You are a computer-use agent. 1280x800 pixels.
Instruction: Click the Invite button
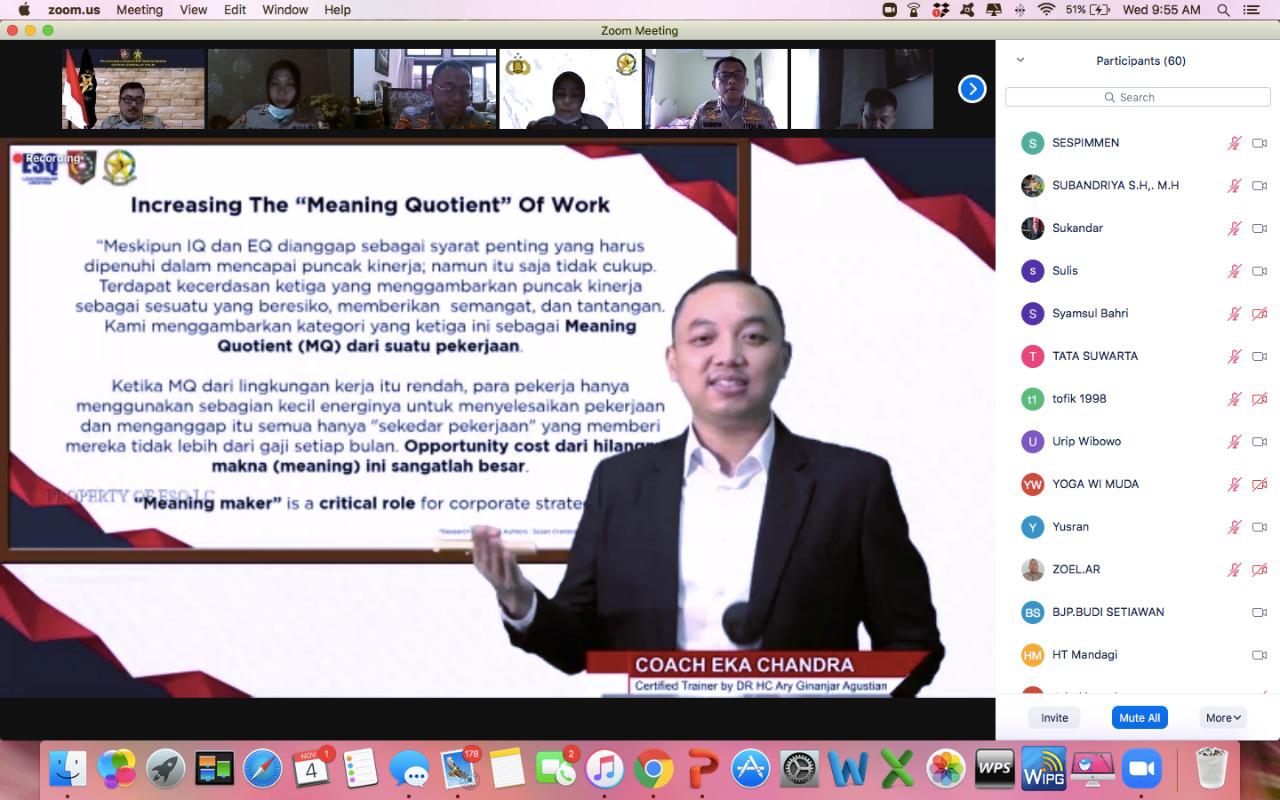point(1054,717)
